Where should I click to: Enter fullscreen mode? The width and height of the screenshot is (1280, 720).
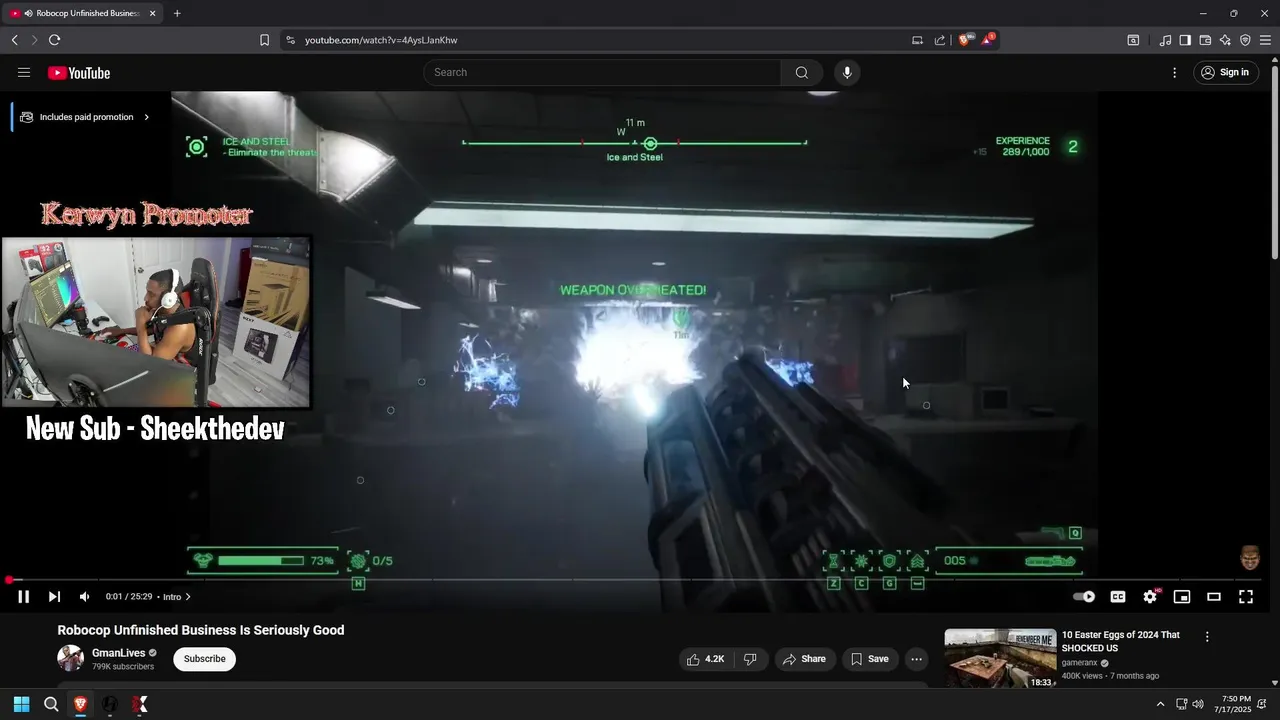1246,597
